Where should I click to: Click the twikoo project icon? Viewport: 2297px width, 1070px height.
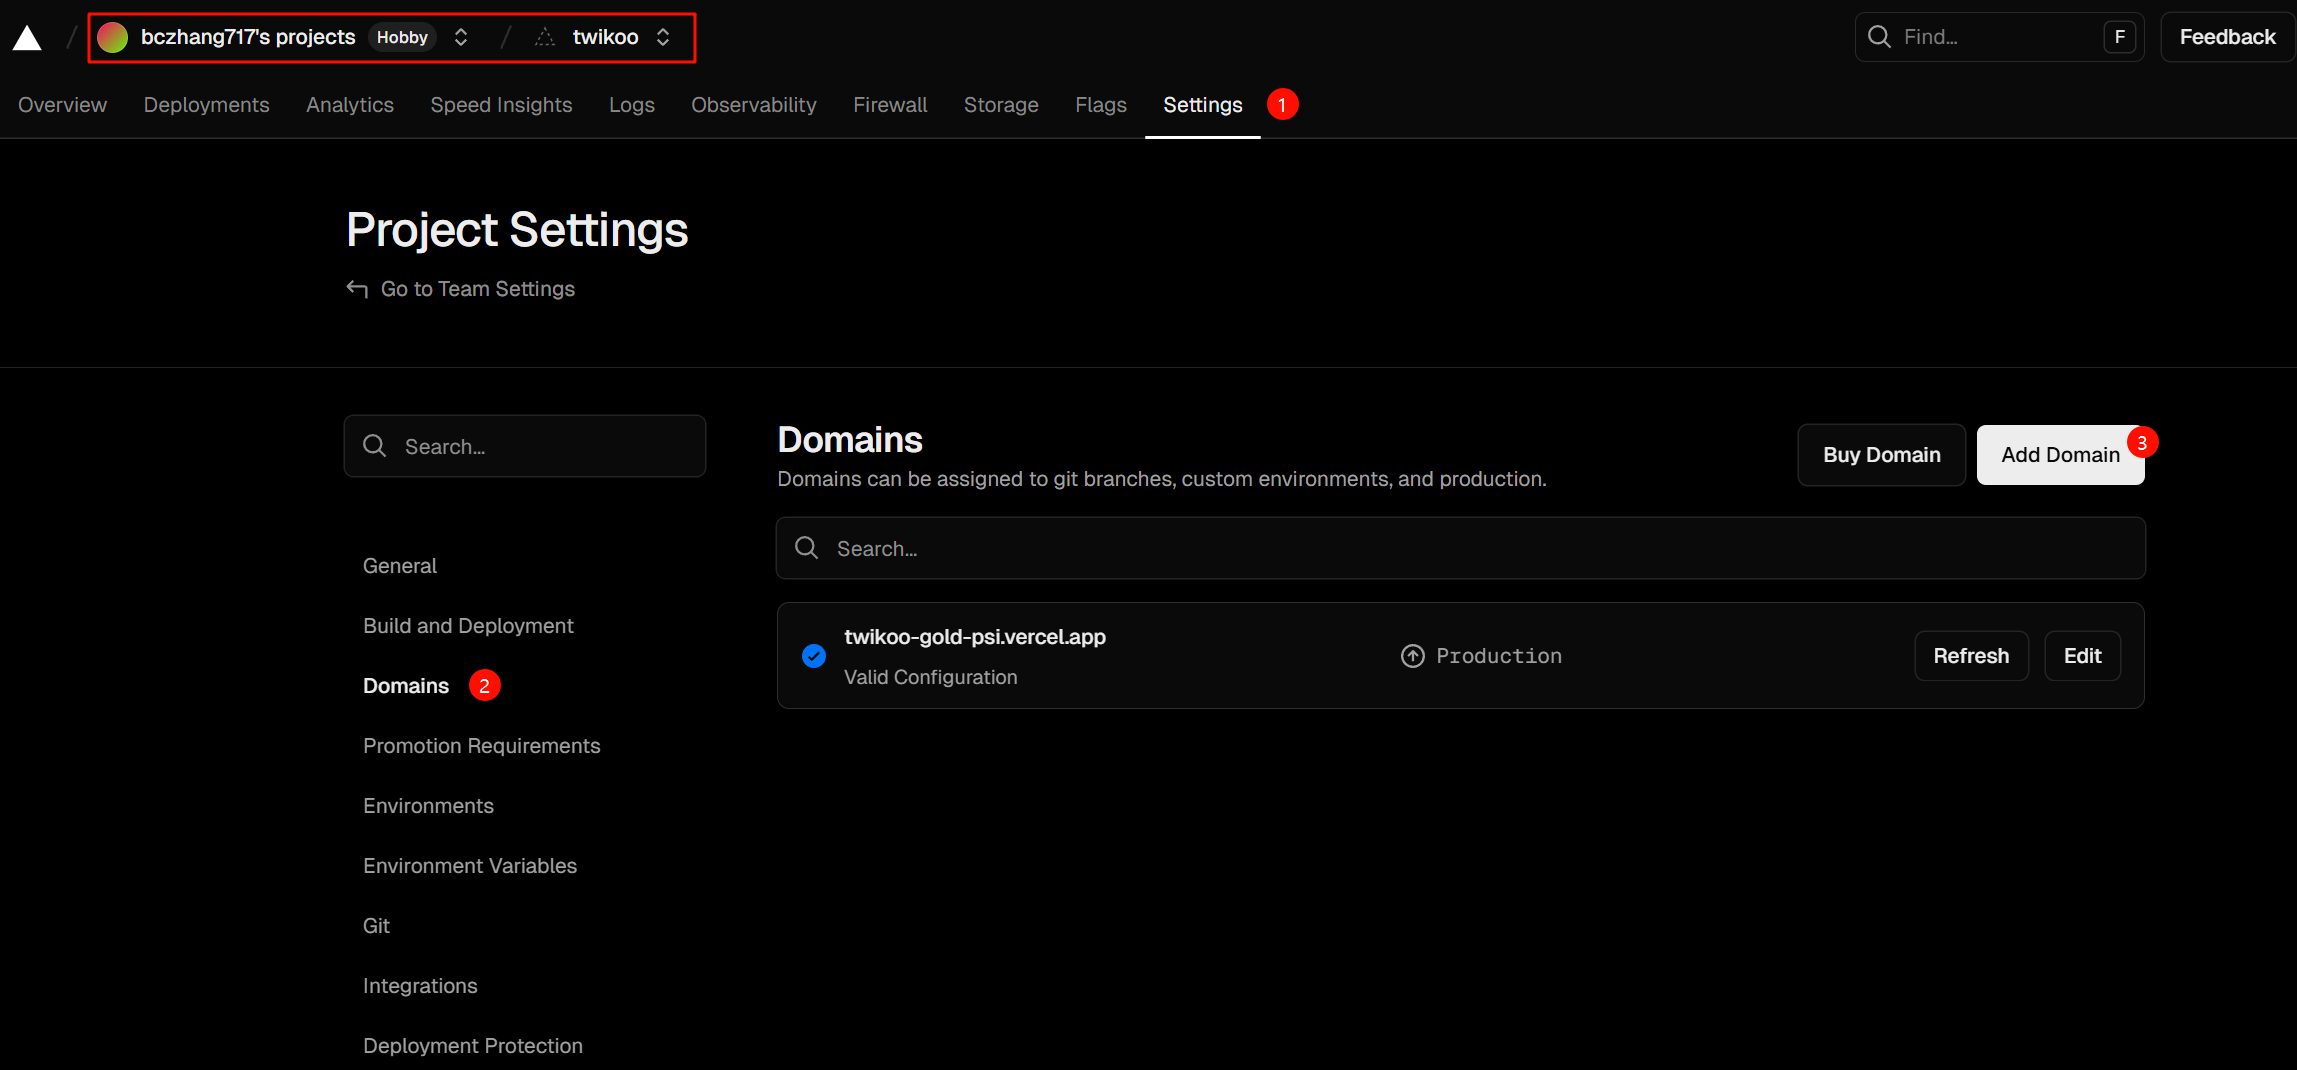tap(545, 38)
